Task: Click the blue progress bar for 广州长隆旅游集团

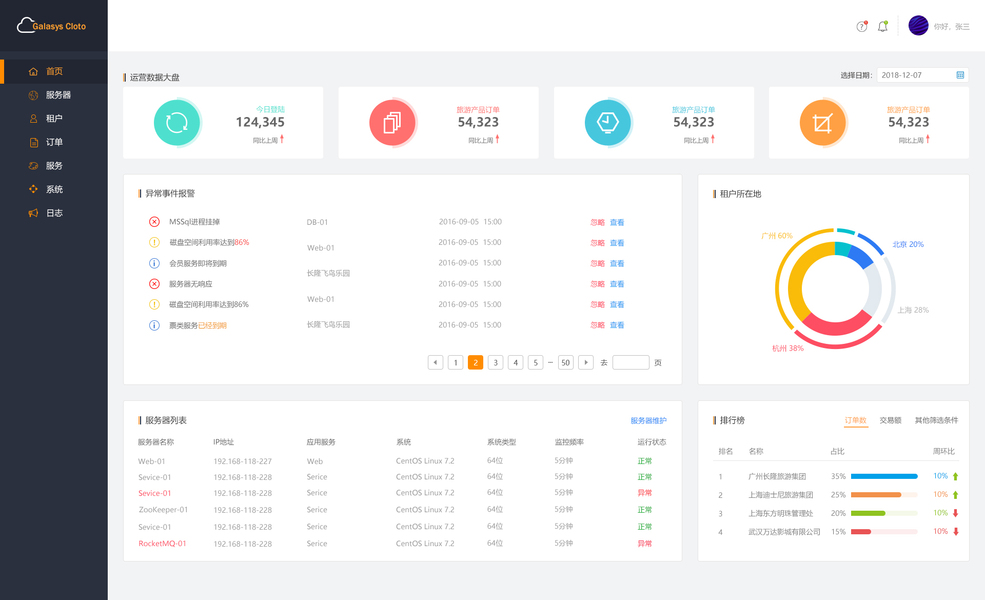Action: click(884, 476)
